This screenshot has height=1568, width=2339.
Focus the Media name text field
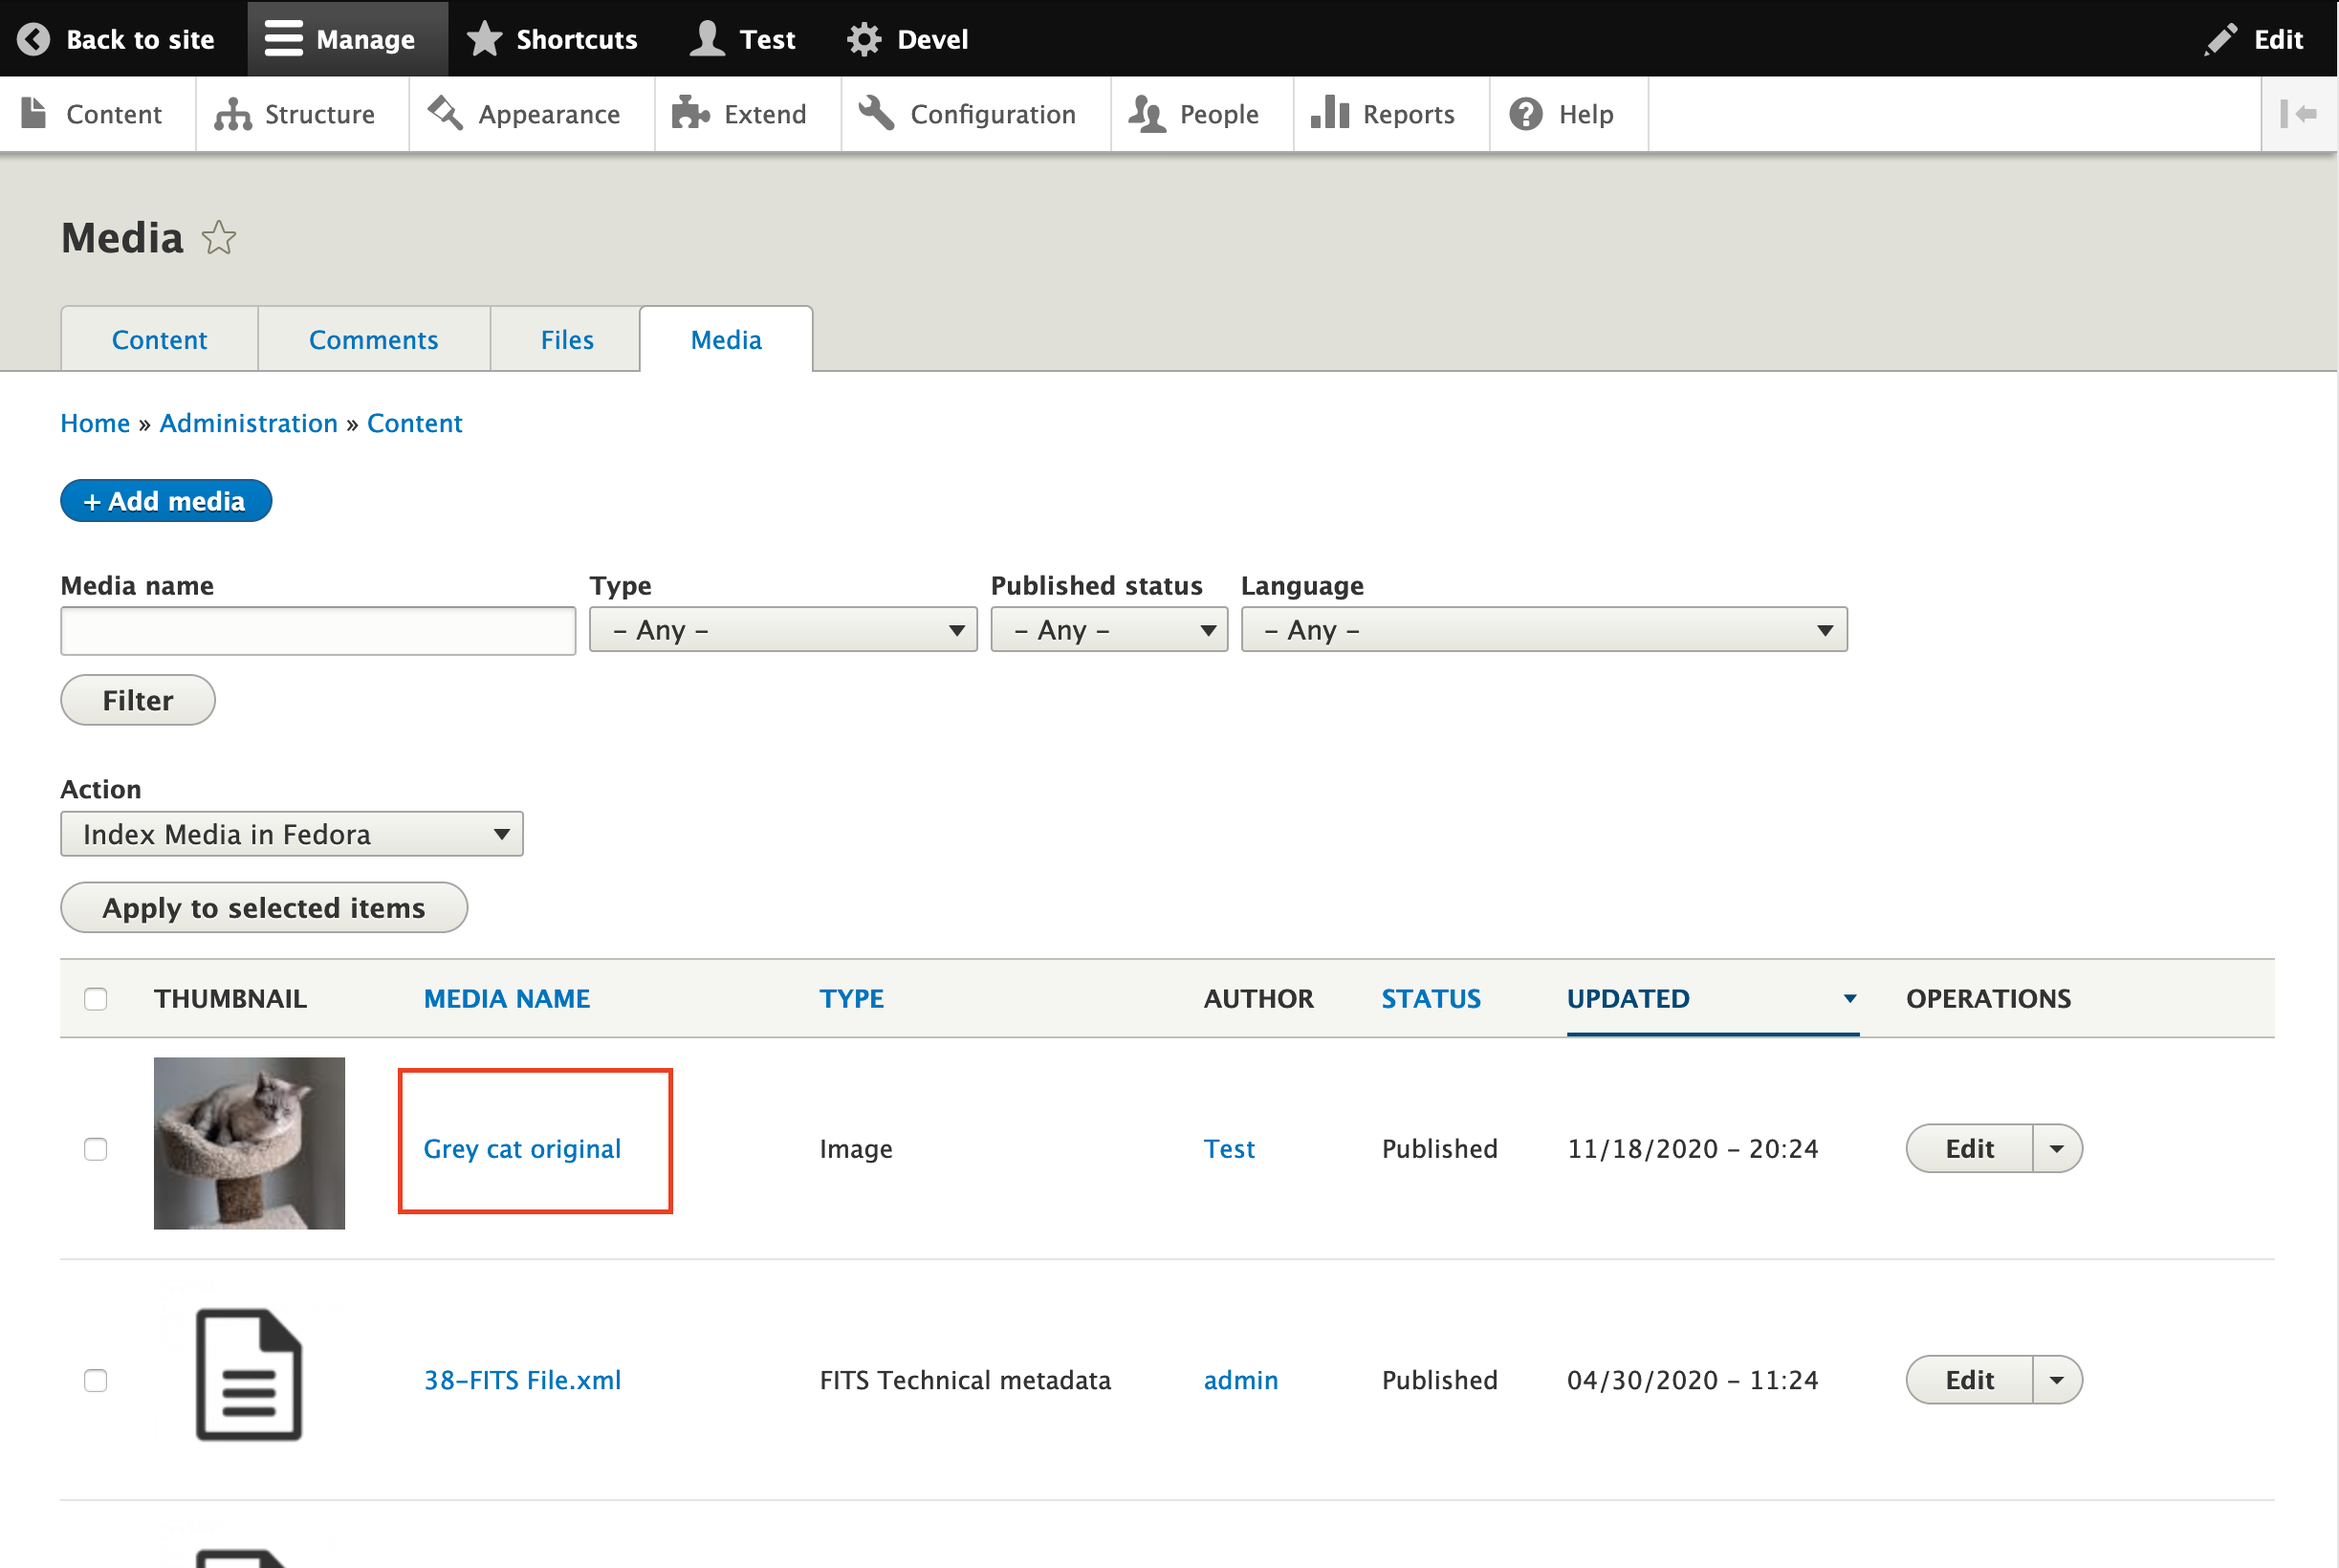[x=318, y=631]
